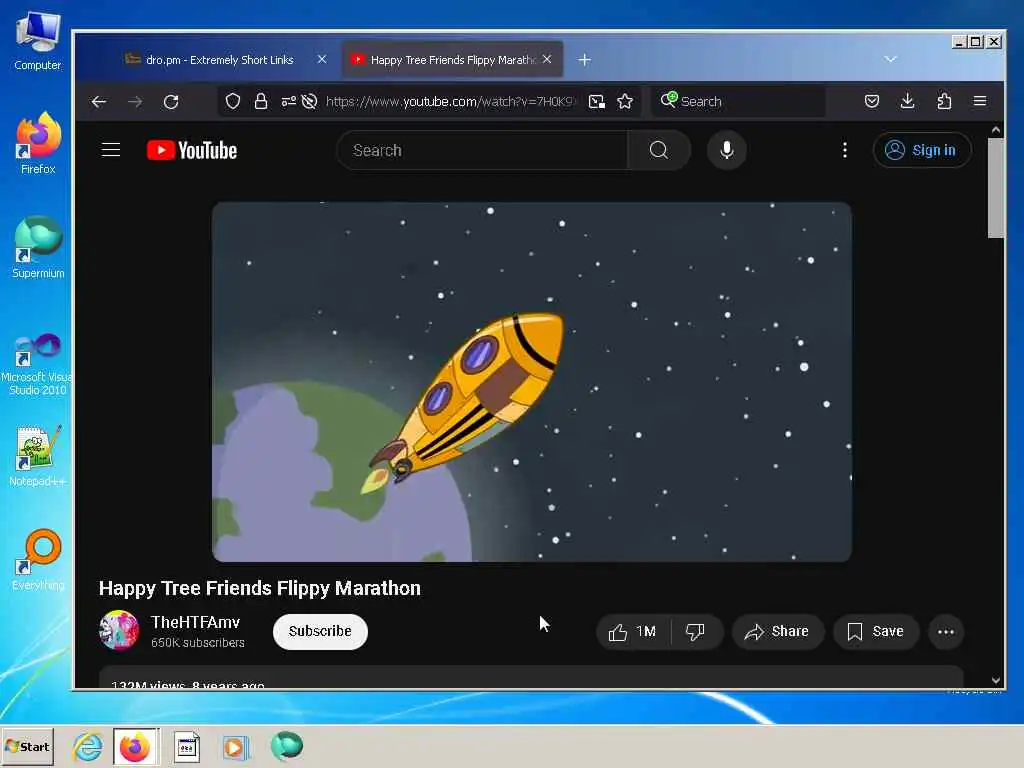Click the rocket video player
1024x768 pixels.
pyautogui.click(x=532, y=381)
